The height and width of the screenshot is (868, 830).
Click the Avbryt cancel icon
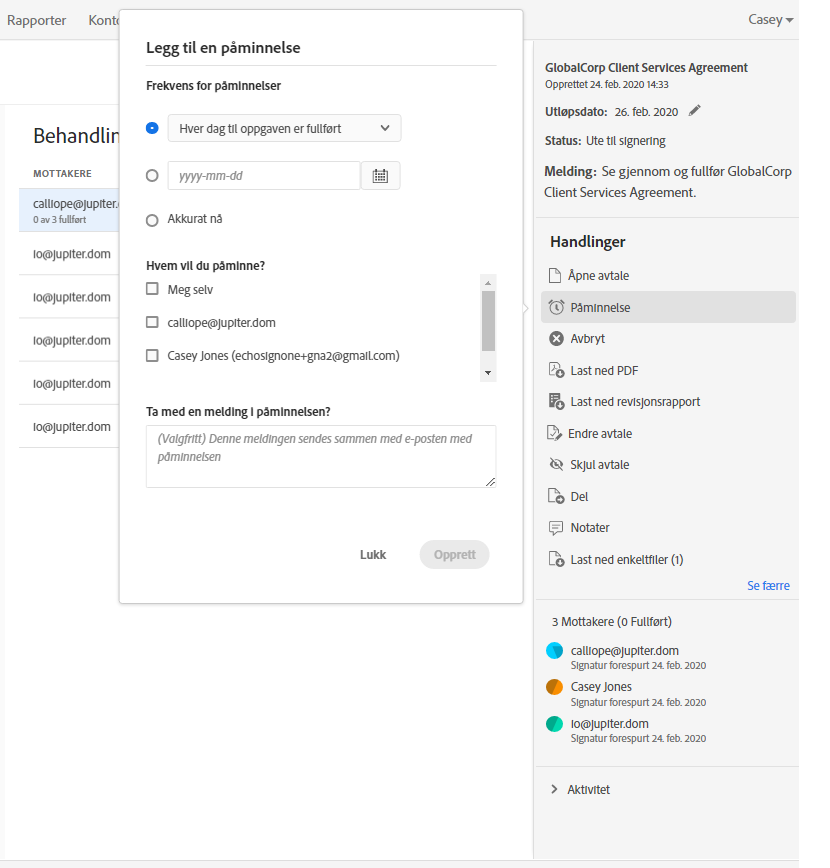point(556,339)
